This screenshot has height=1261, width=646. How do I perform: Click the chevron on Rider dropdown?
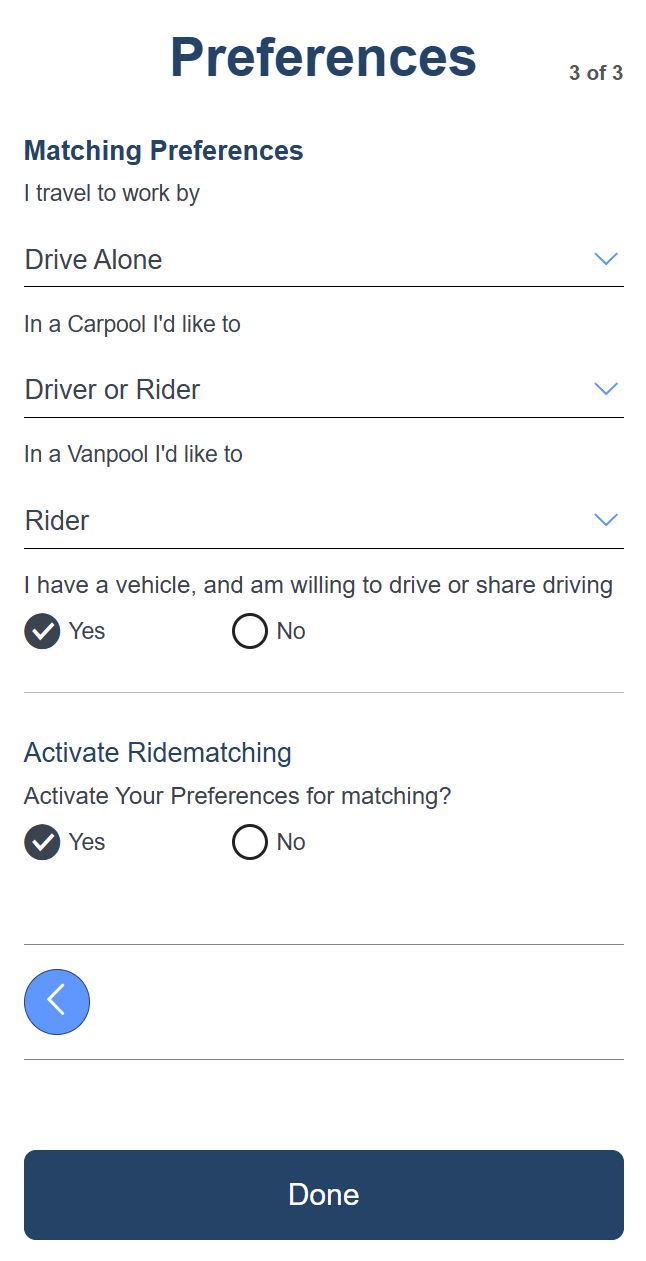coord(606,519)
